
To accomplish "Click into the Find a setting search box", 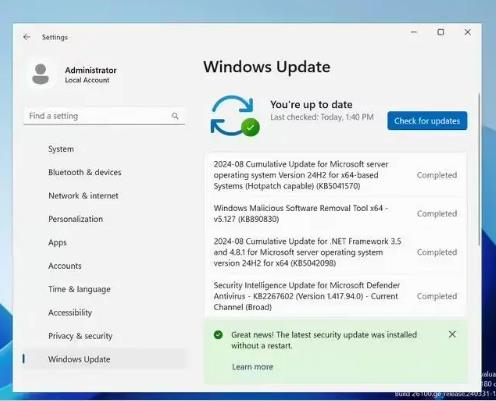I will pos(104,116).
